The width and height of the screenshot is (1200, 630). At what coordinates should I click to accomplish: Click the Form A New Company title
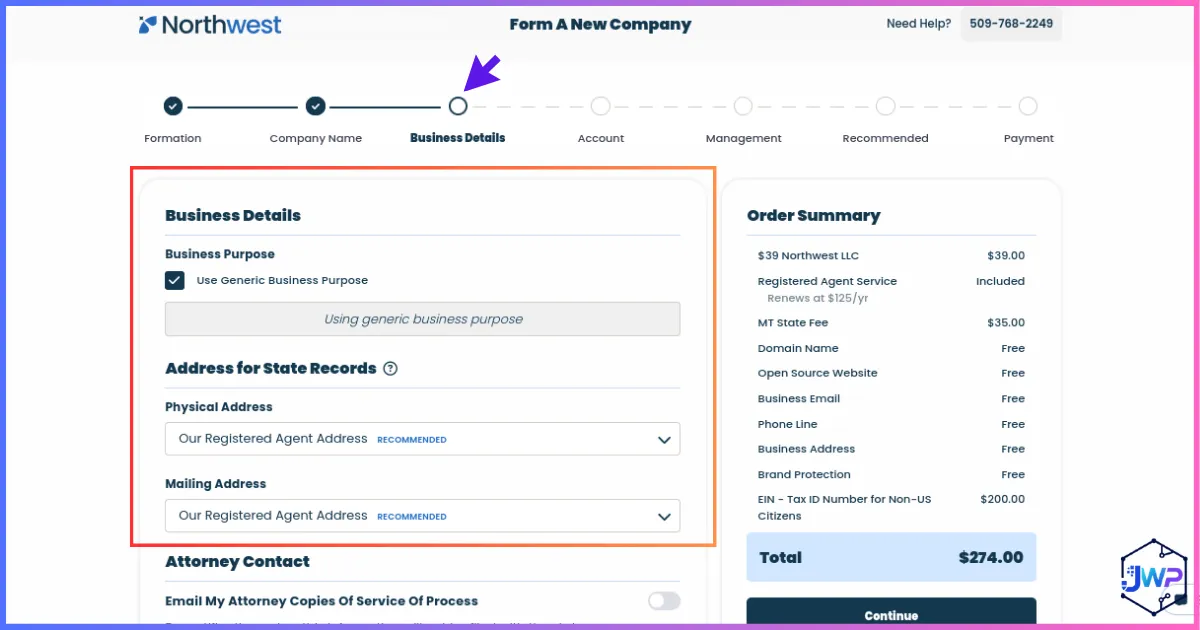coord(600,24)
